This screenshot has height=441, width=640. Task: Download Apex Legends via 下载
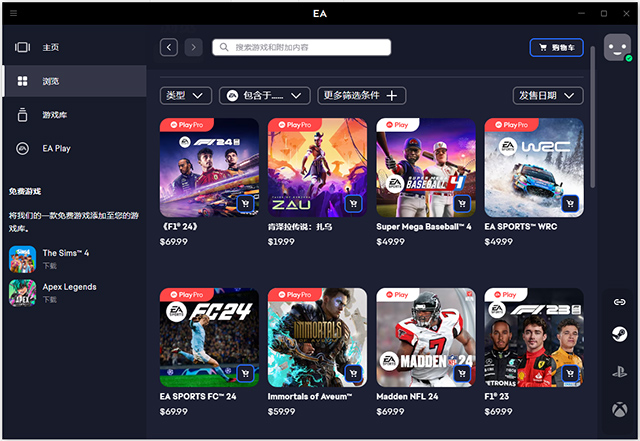pyautogui.click(x=50, y=300)
